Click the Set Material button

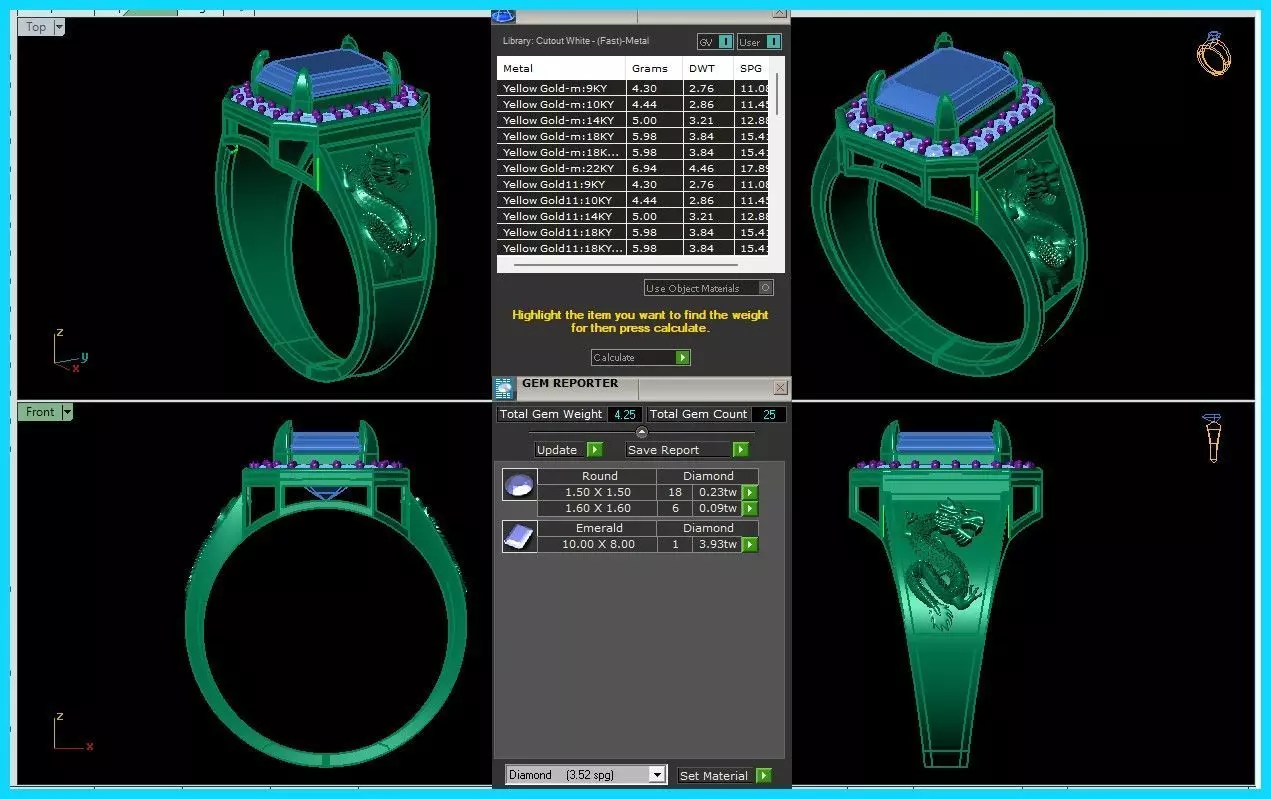(724, 776)
